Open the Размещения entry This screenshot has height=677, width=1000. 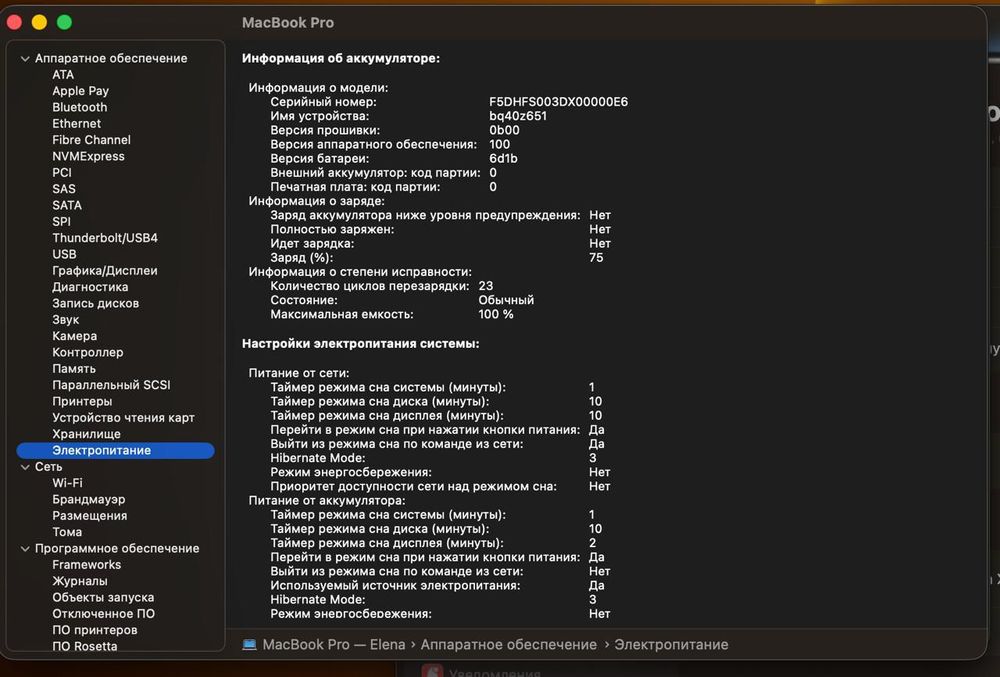click(x=89, y=516)
